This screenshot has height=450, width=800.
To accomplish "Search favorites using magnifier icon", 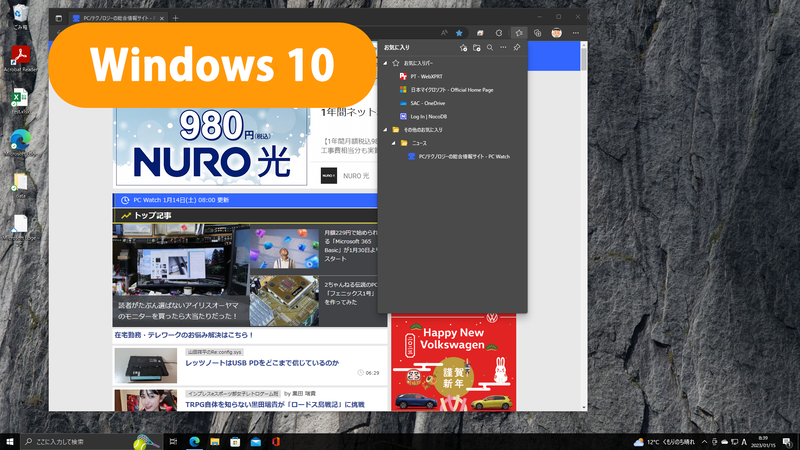I will pyautogui.click(x=490, y=47).
